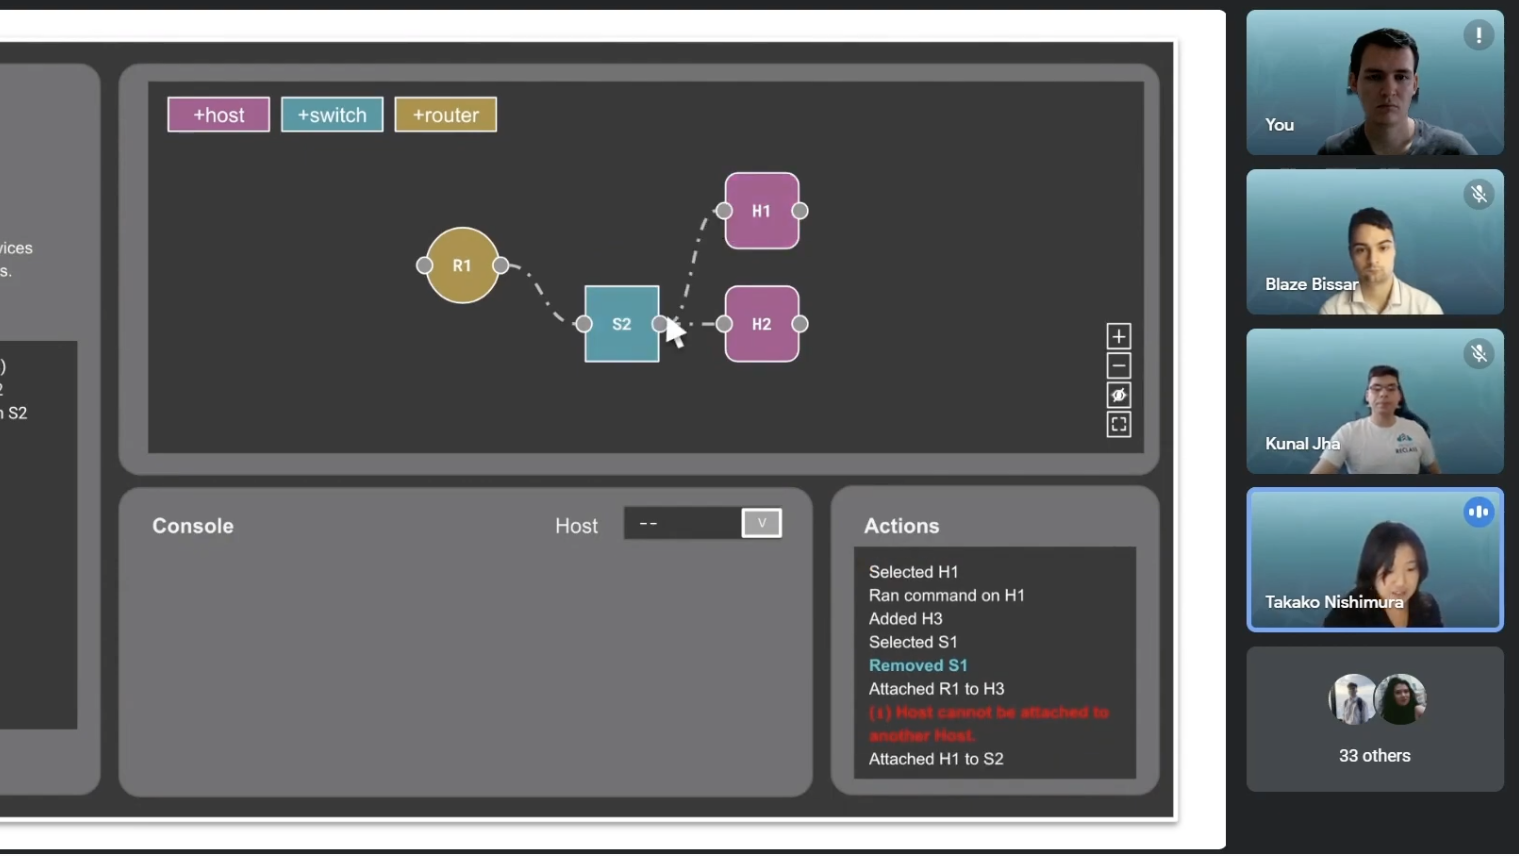1519x856 pixels.
Task: Add a new switch with +switch button
Action: [x=332, y=115]
